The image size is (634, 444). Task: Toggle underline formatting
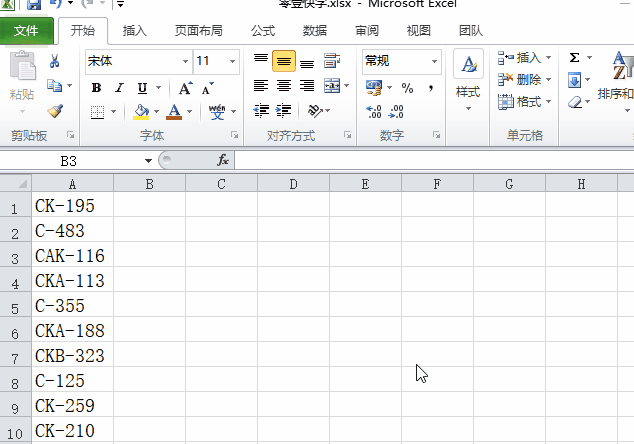[x=142, y=88]
